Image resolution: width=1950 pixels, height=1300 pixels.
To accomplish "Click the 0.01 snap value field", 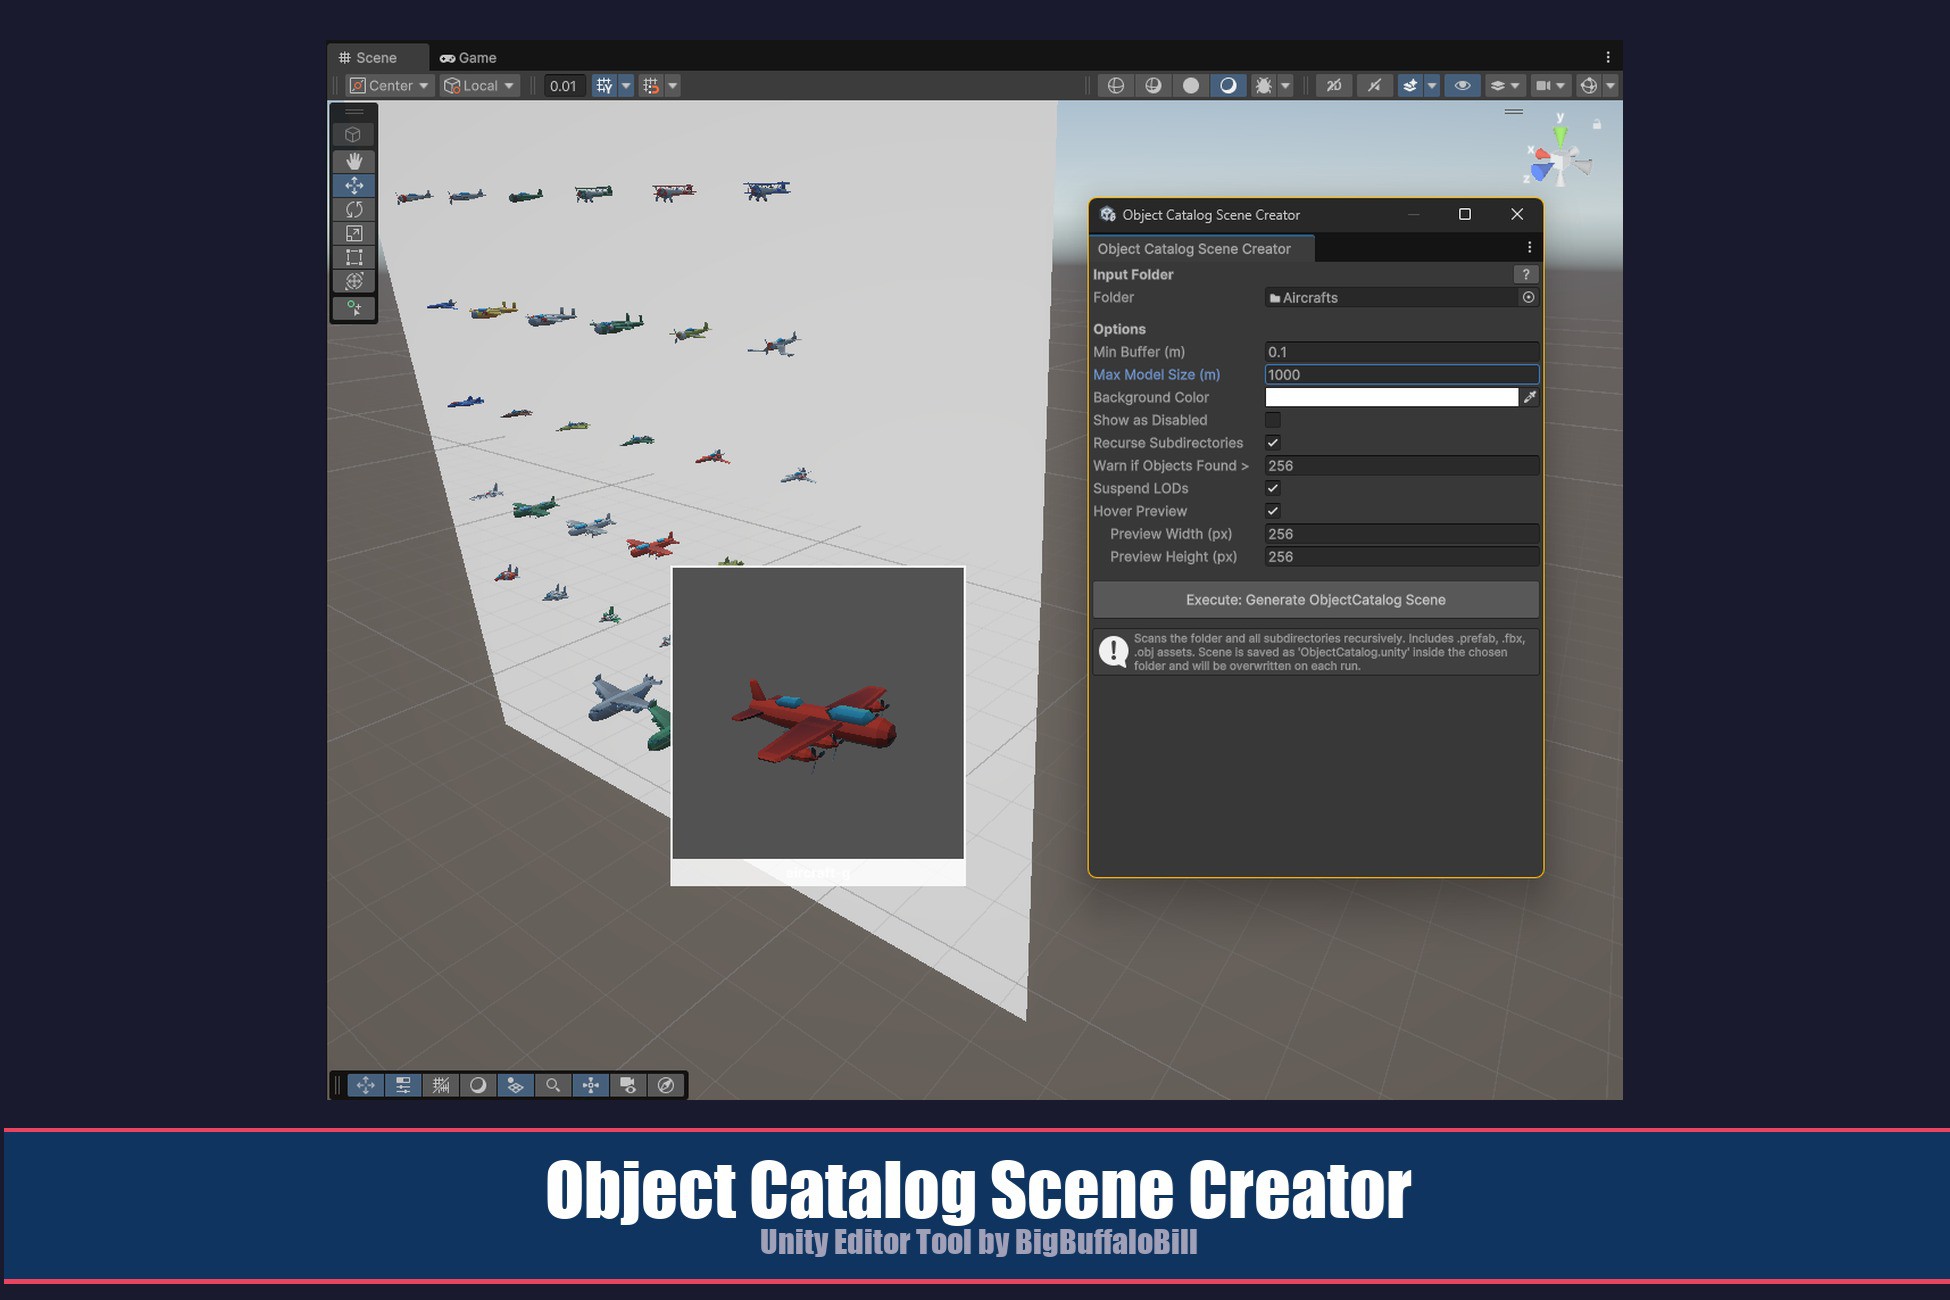I will coord(563,86).
